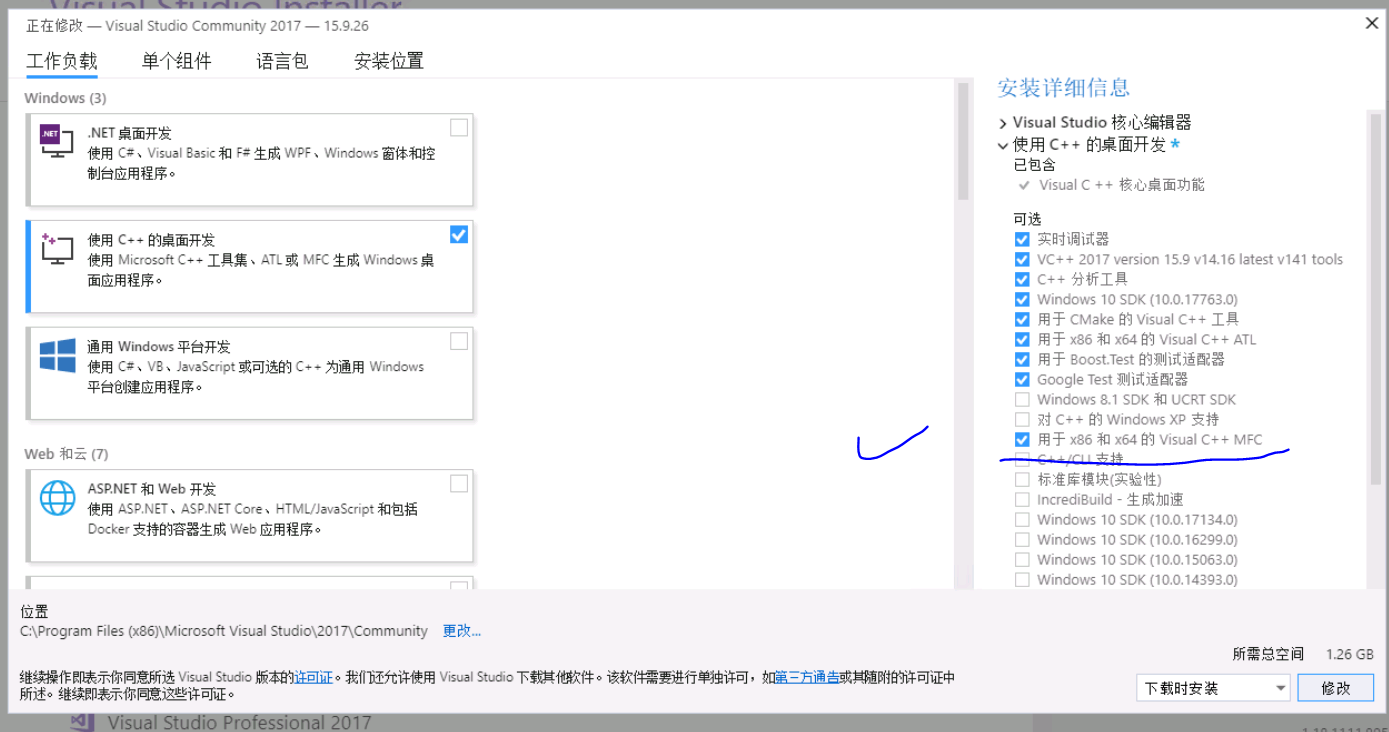Open the 许可证 link
This screenshot has width=1389, height=732.
click(314, 677)
